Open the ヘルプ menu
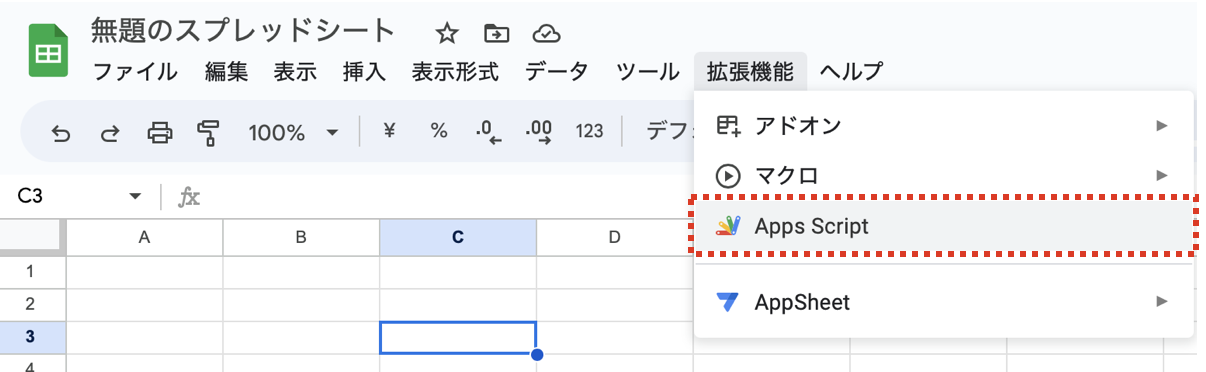 [x=851, y=71]
